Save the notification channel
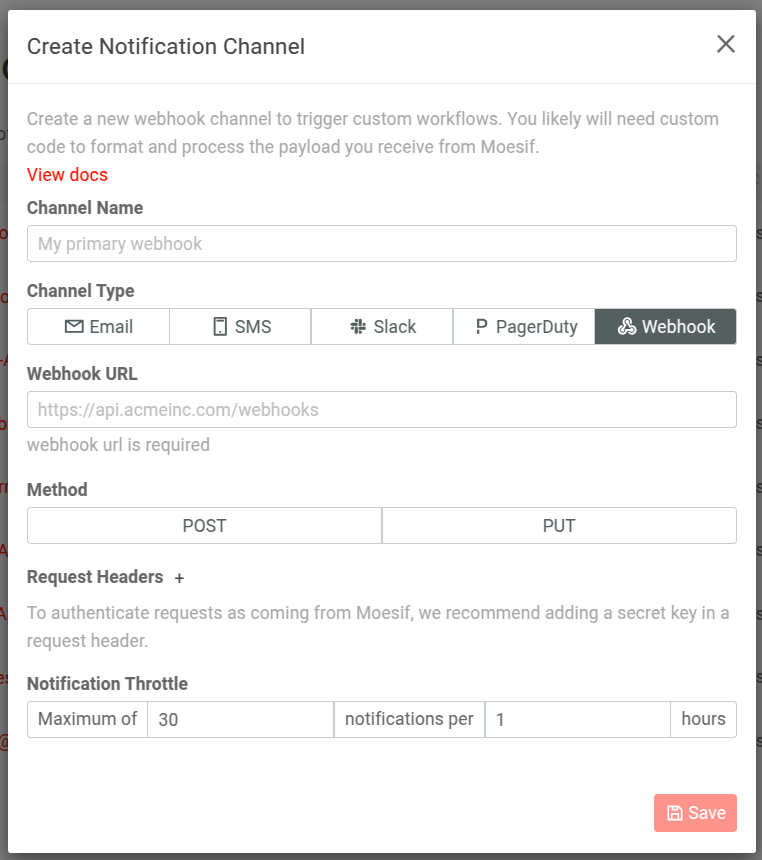762x860 pixels. pyautogui.click(x=695, y=813)
